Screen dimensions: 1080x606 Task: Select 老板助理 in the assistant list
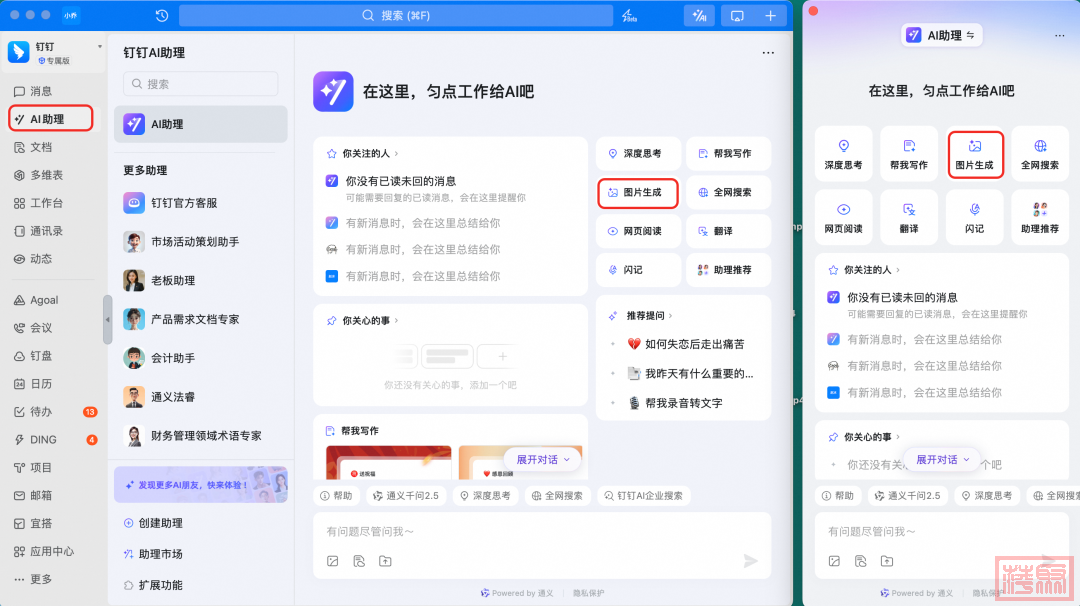point(200,280)
